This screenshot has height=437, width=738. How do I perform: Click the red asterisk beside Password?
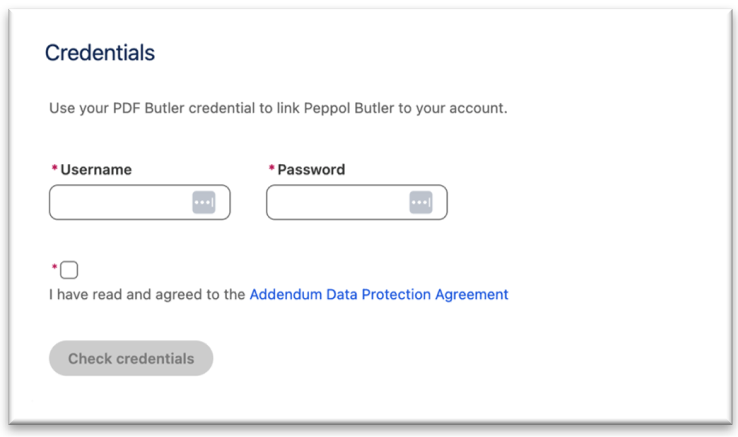(271, 170)
